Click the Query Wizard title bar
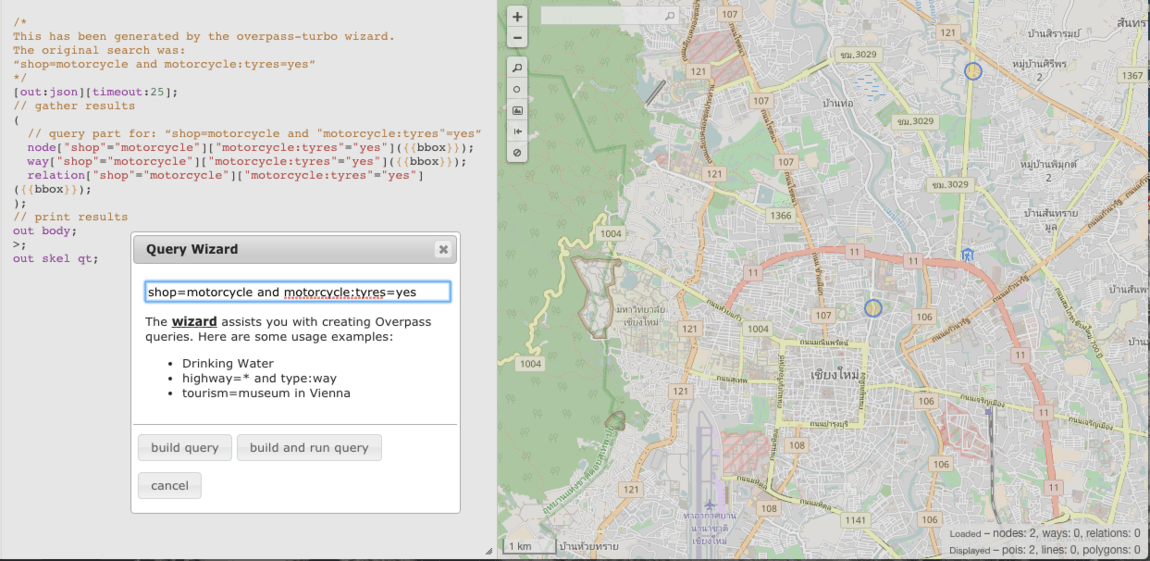The width and height of the screenshot is (1150, 561). coord(294,249)
